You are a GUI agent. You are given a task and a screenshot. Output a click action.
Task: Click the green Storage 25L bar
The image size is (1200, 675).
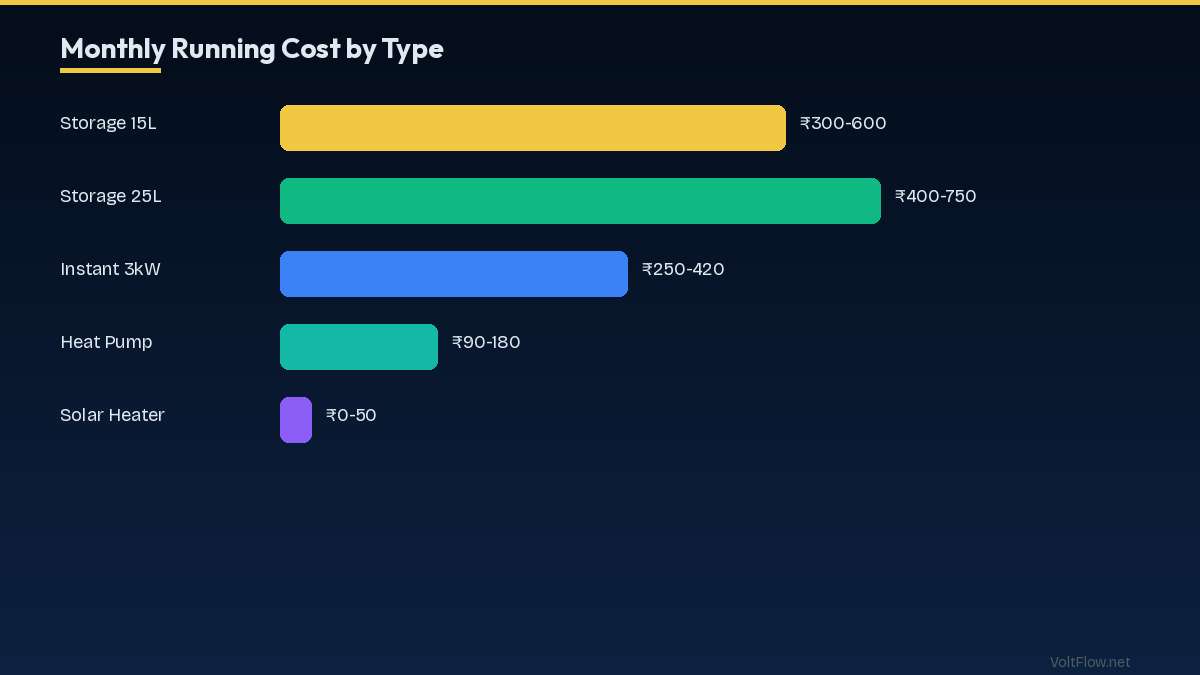(580, 201)
